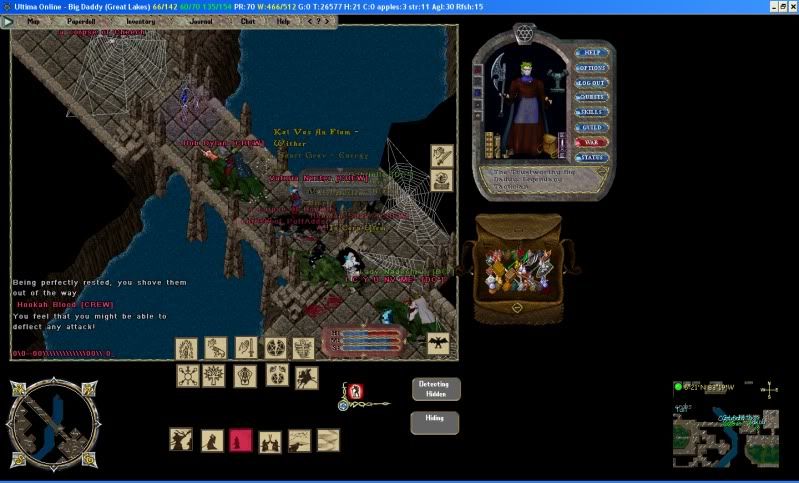
Task: Open the Paperdoll menu item
Action: [x=81, y=21]
